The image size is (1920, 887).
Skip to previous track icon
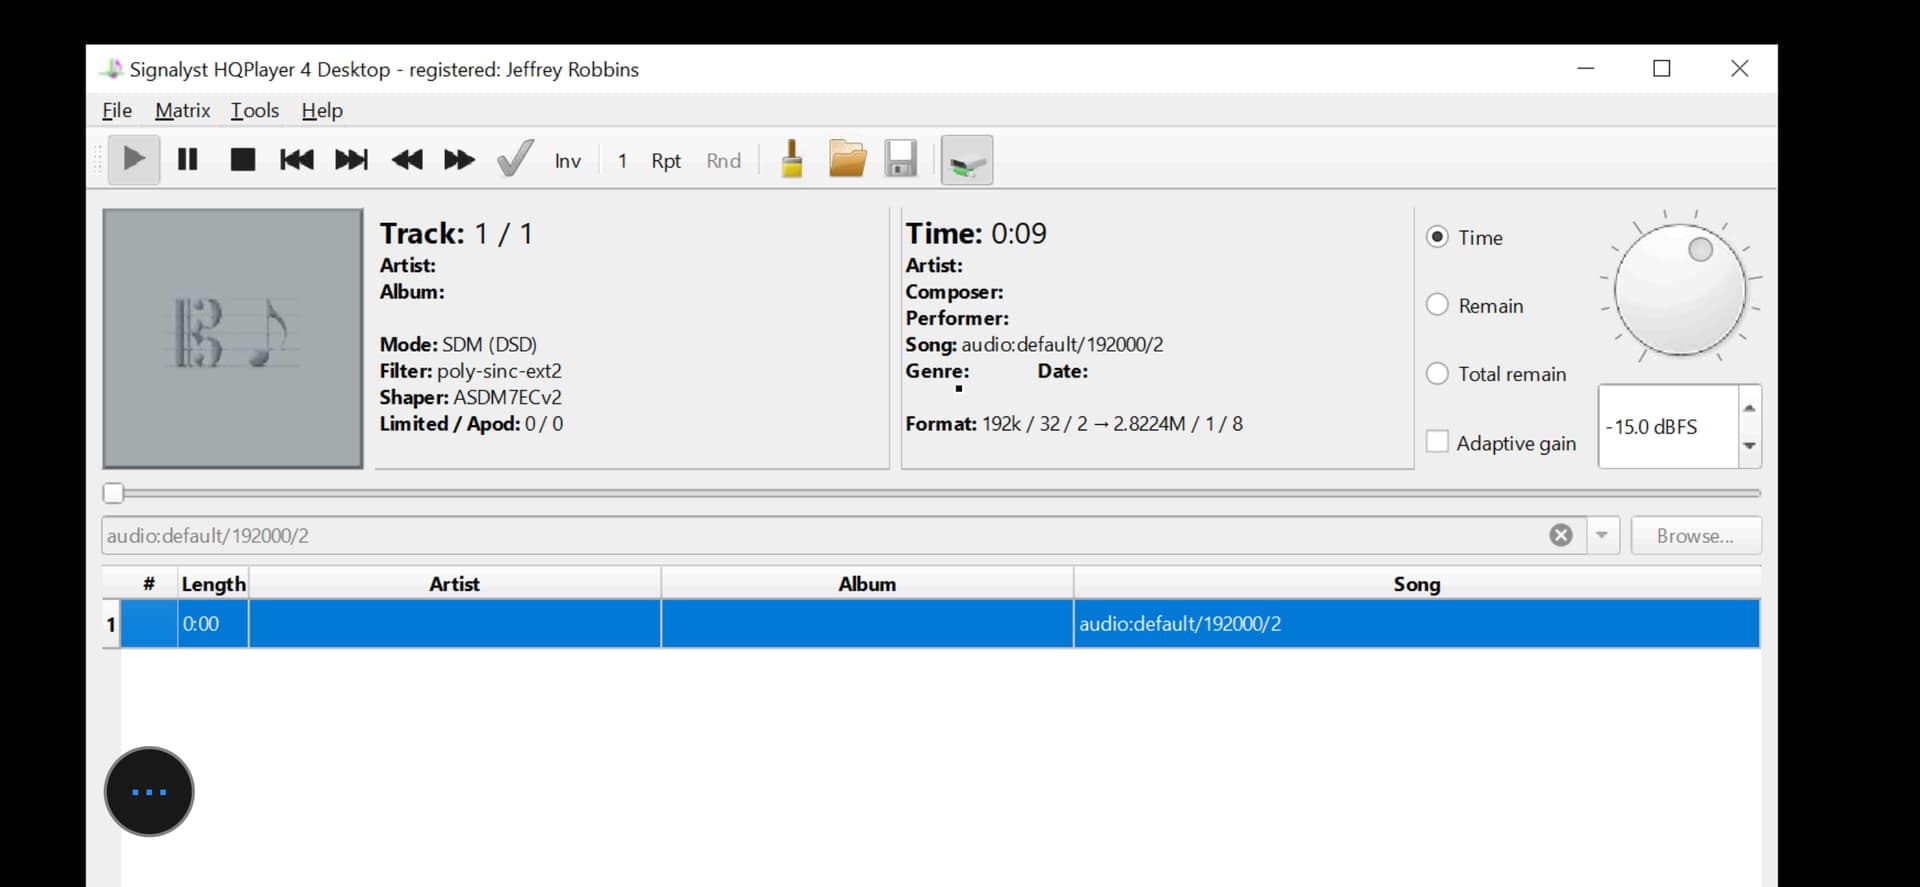point(296,160)
